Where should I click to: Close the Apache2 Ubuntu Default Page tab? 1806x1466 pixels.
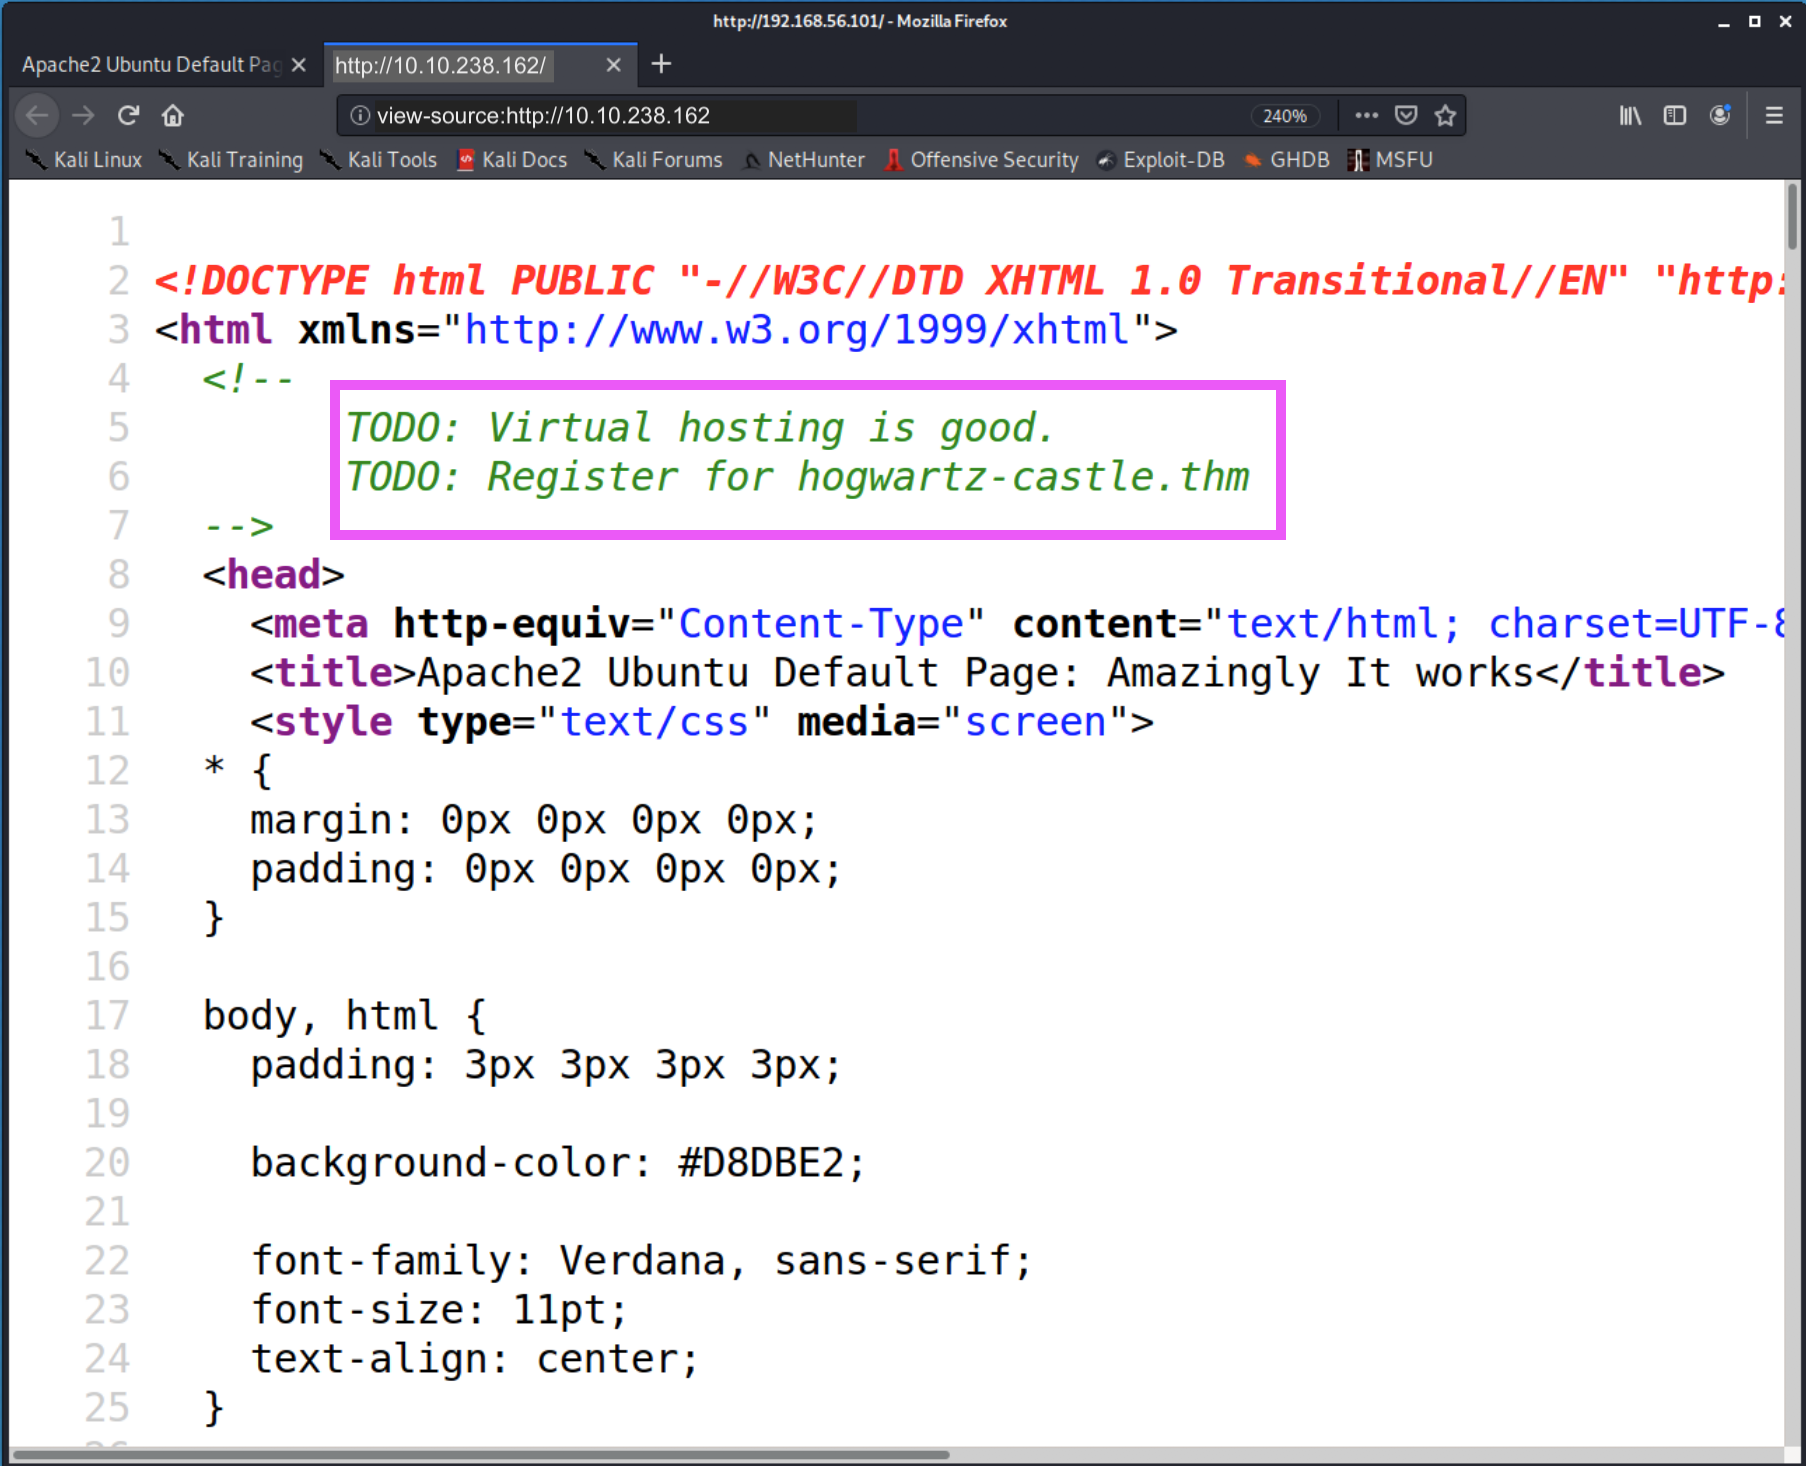tap(298, 65)
